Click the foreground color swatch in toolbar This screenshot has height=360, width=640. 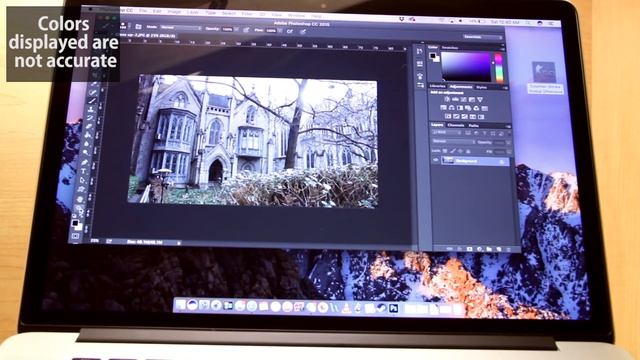74,222
